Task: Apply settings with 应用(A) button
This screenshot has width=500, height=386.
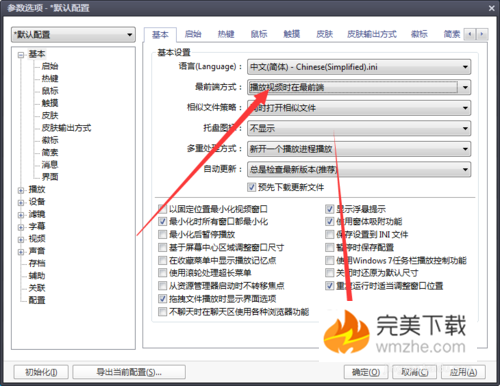Action: click(x=463, y=372)
